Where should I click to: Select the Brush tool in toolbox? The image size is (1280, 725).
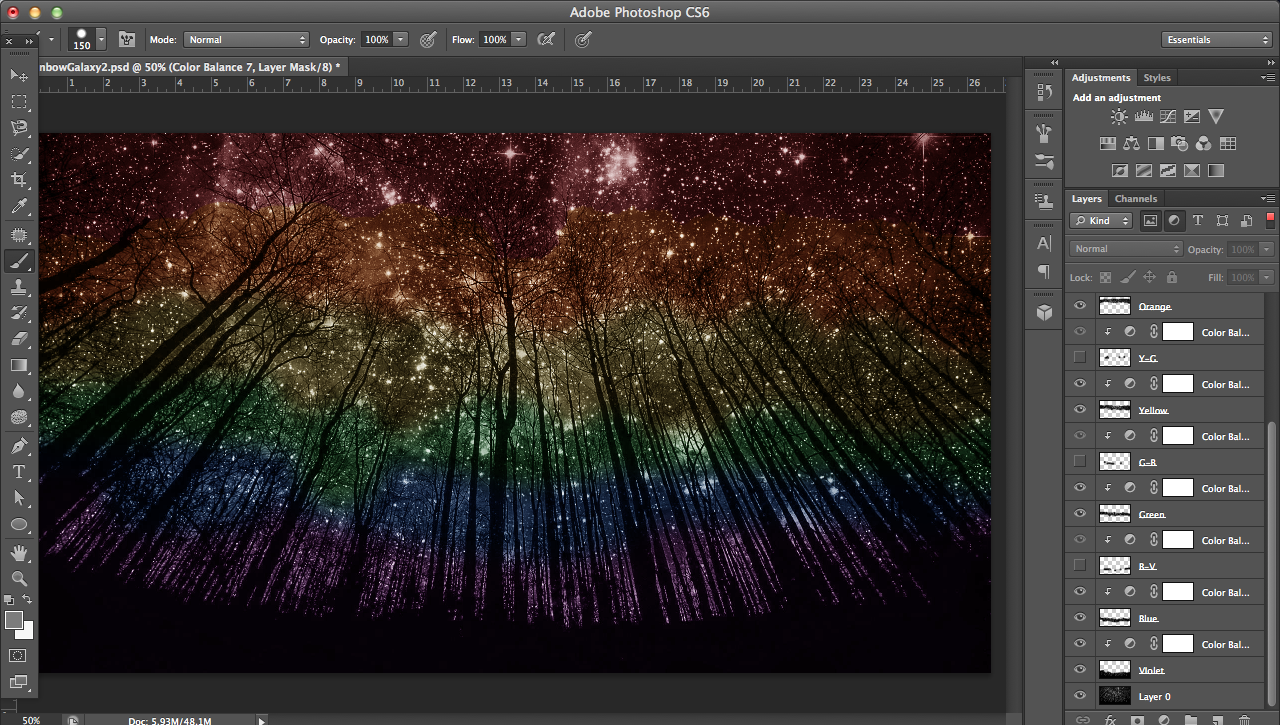pos(19,261)
